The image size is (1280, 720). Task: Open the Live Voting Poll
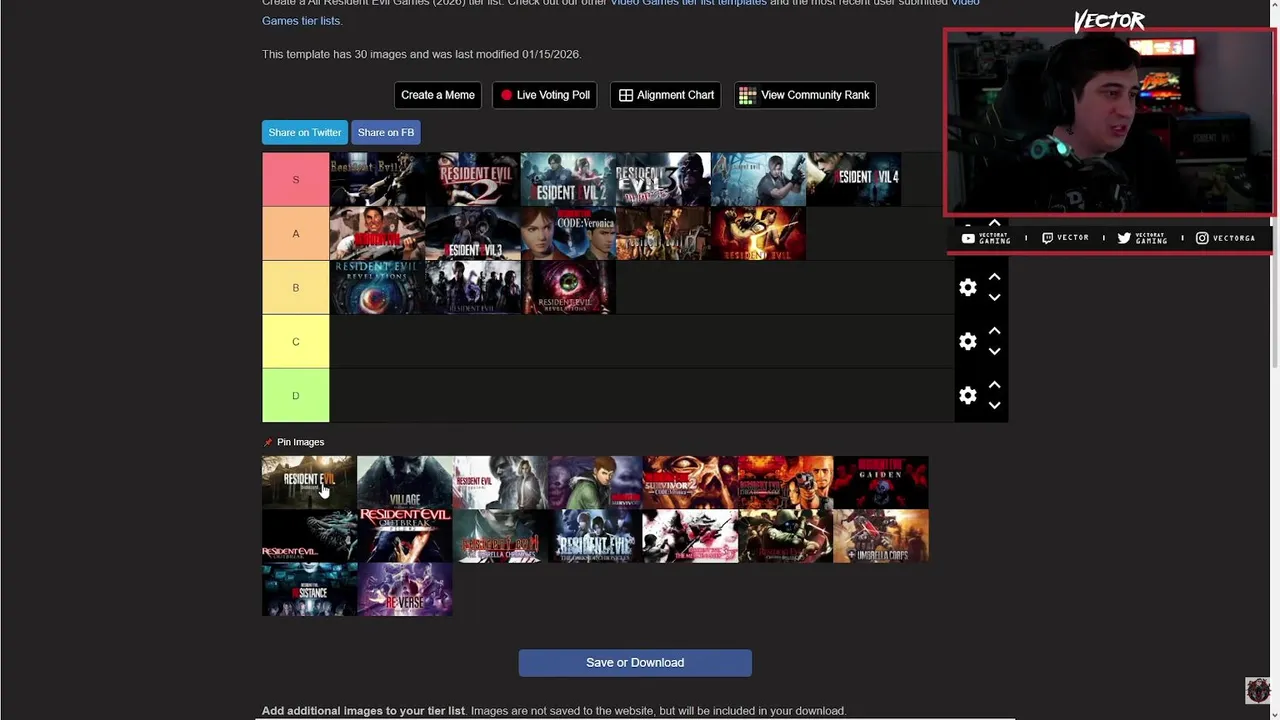[545, 95]
